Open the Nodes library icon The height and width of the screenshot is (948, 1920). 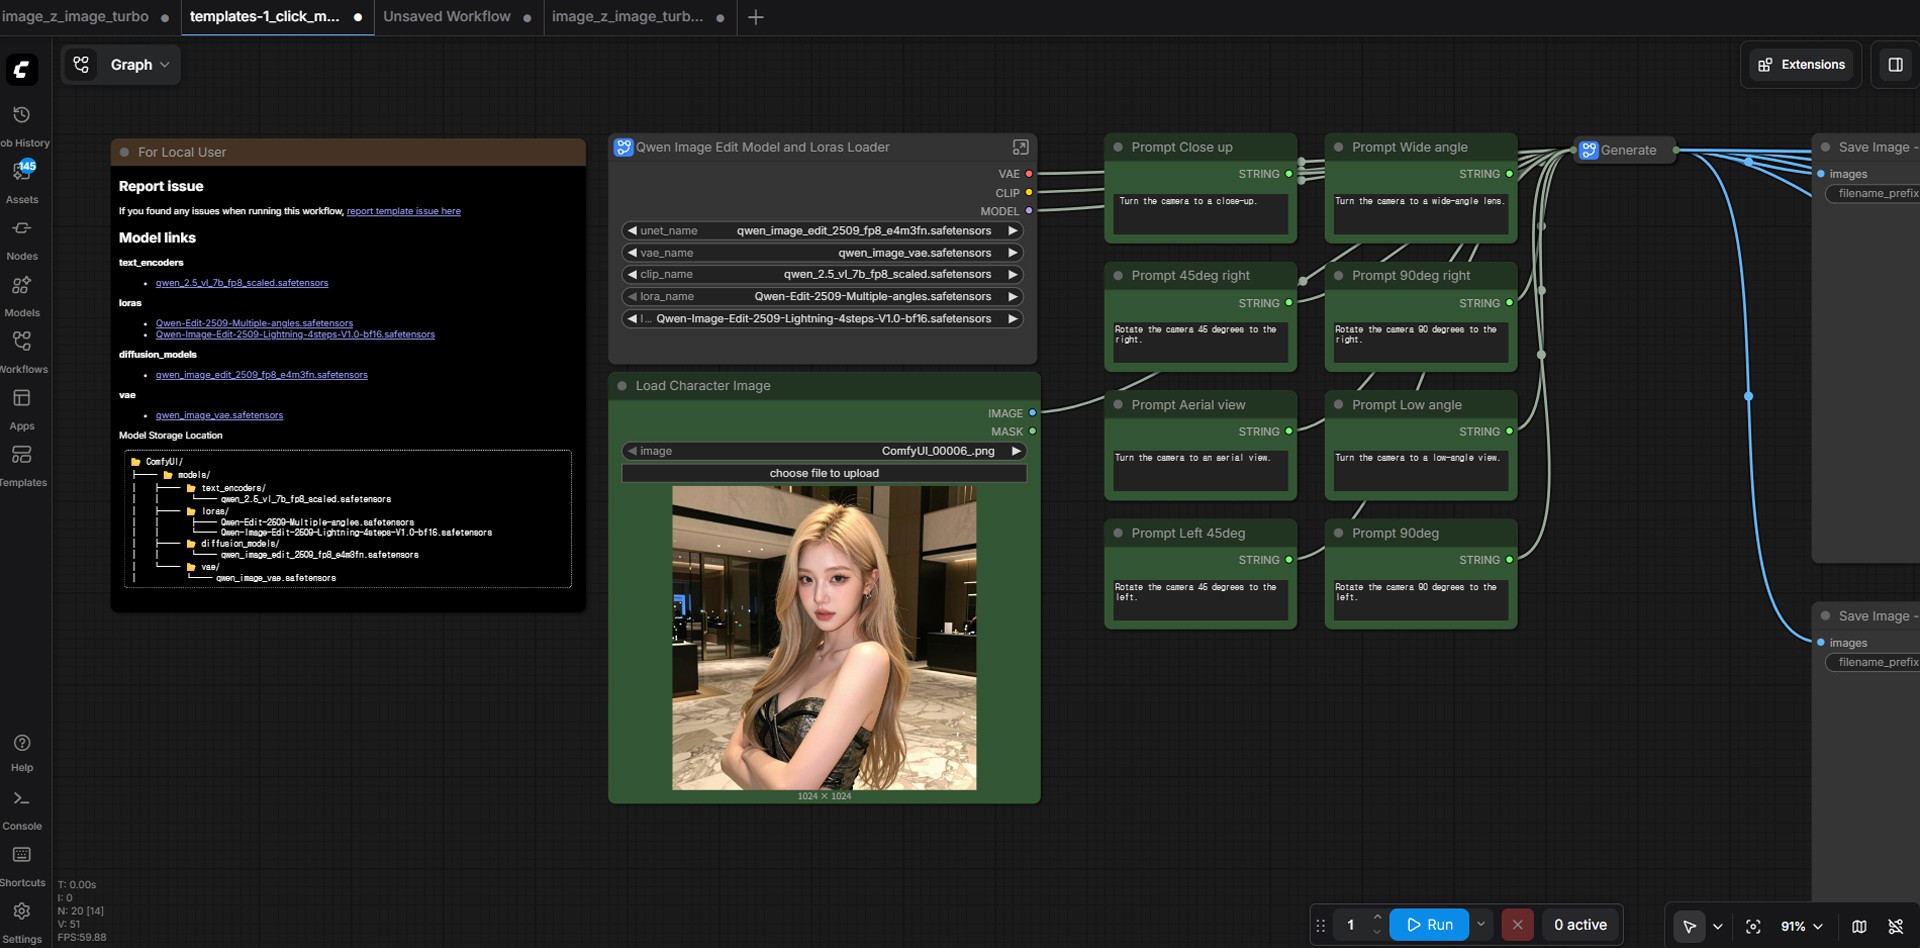coord(21,229)
